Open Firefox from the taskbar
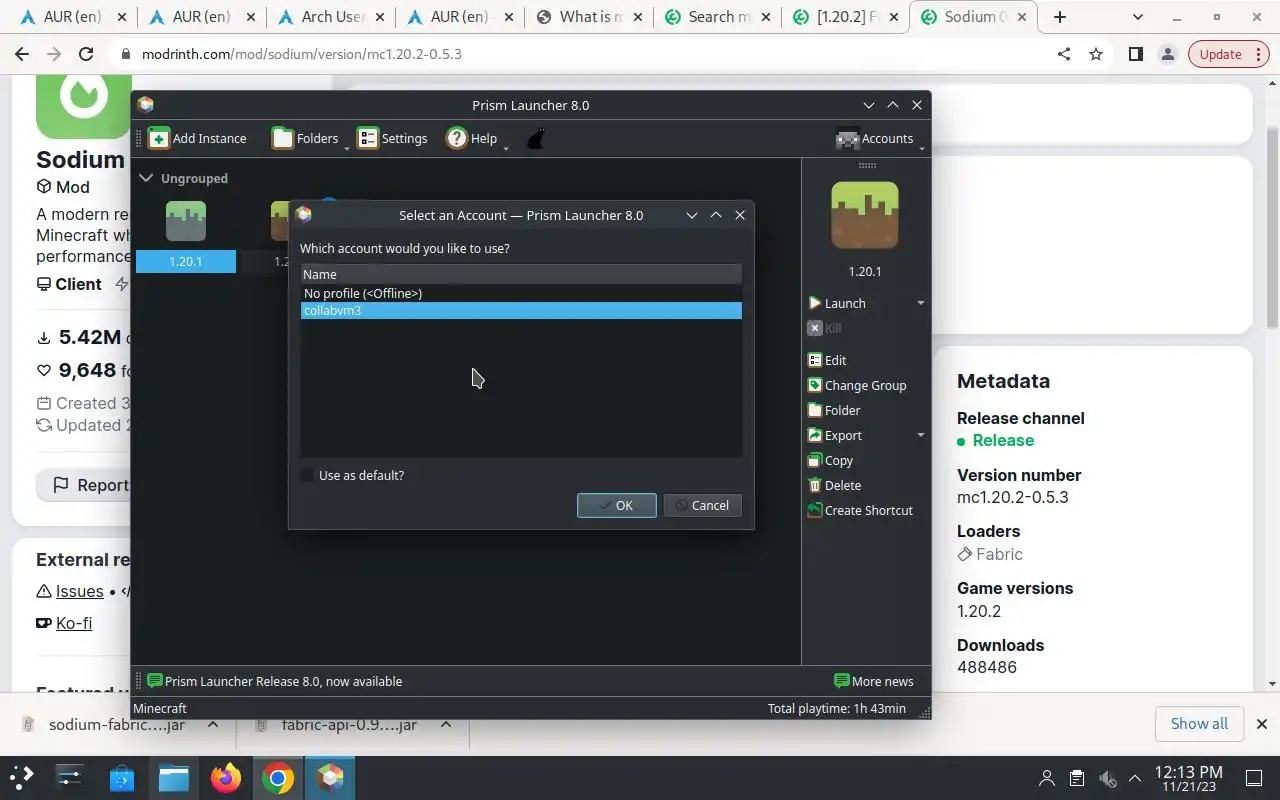The image size is (1280, 800). tap(226, 778)
